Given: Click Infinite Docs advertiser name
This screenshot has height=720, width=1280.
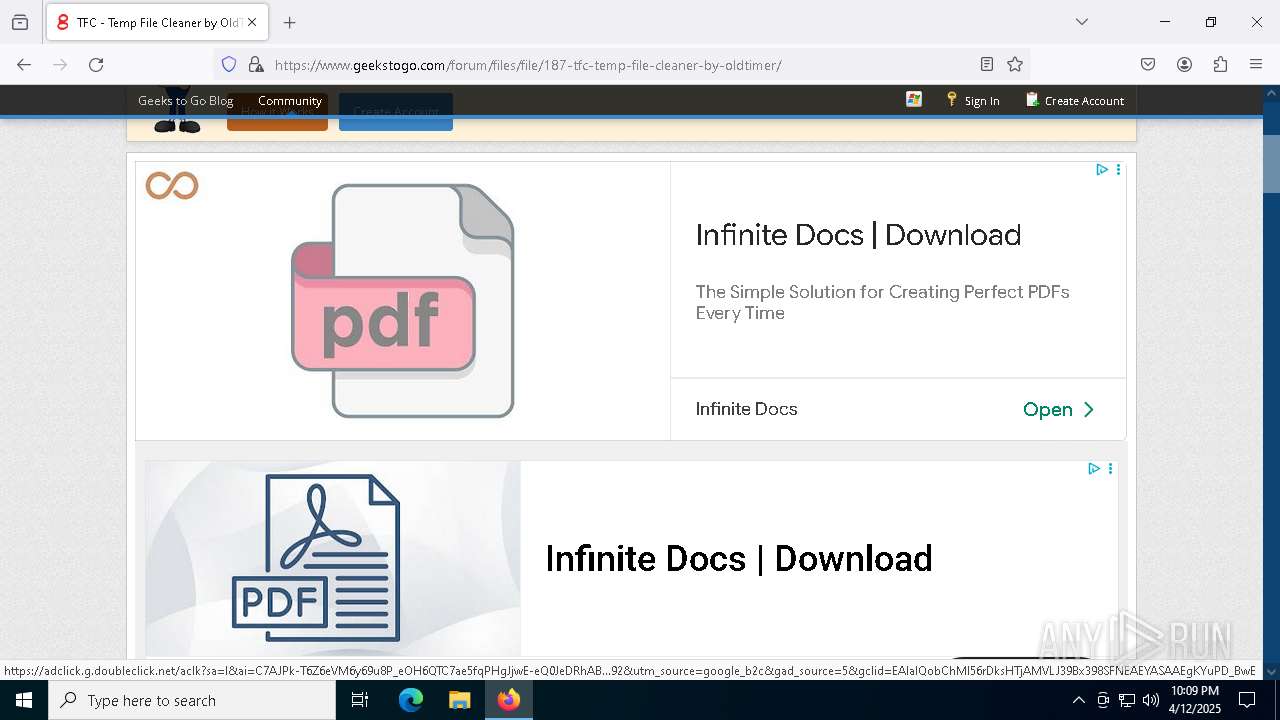Looking at the screenshot, I should click(747, 409).
